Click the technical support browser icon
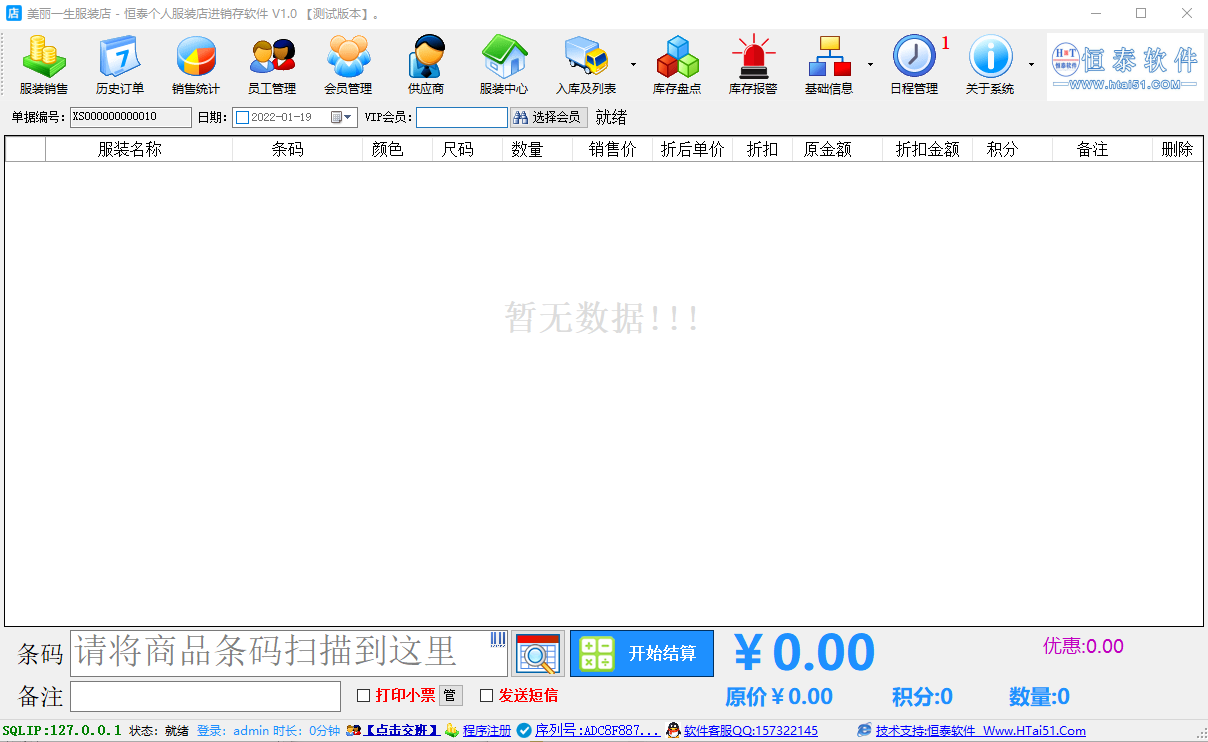Image resolution: width=1208 pixels, height=742 pixels. pos(864,731)
